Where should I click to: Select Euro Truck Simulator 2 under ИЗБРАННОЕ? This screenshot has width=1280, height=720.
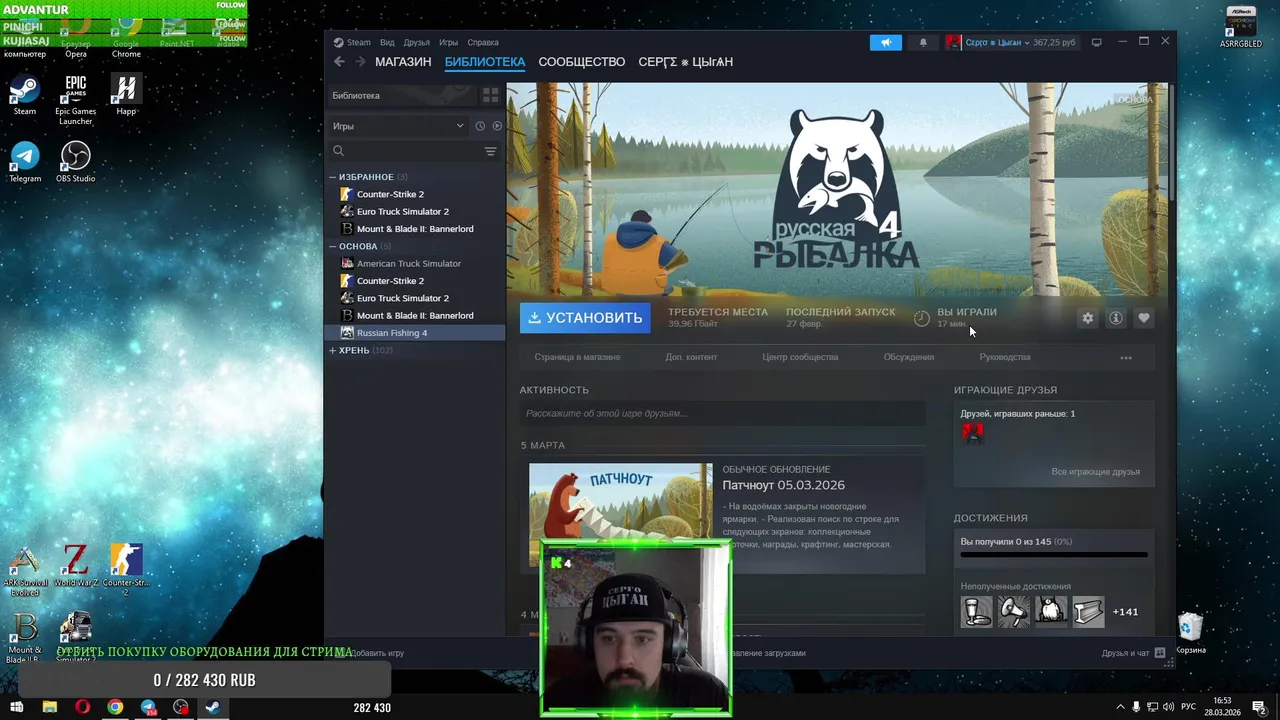[417, 212]
